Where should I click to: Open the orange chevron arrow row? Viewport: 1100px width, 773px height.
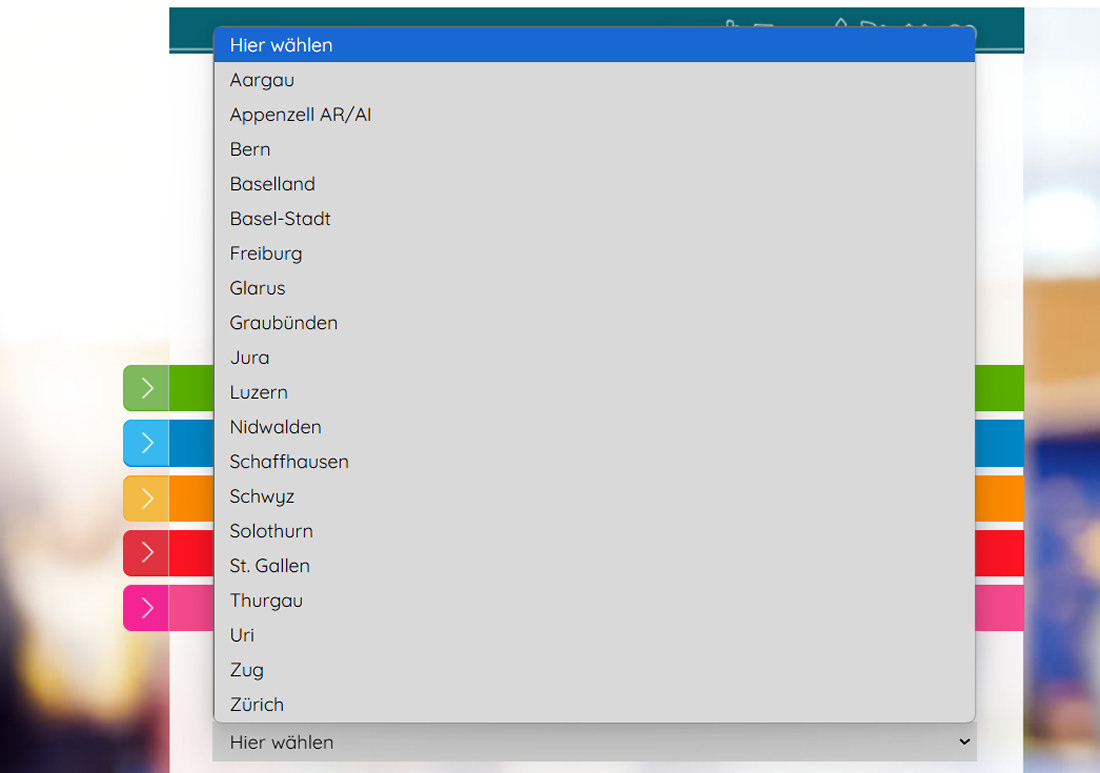[x=147, y=498]
